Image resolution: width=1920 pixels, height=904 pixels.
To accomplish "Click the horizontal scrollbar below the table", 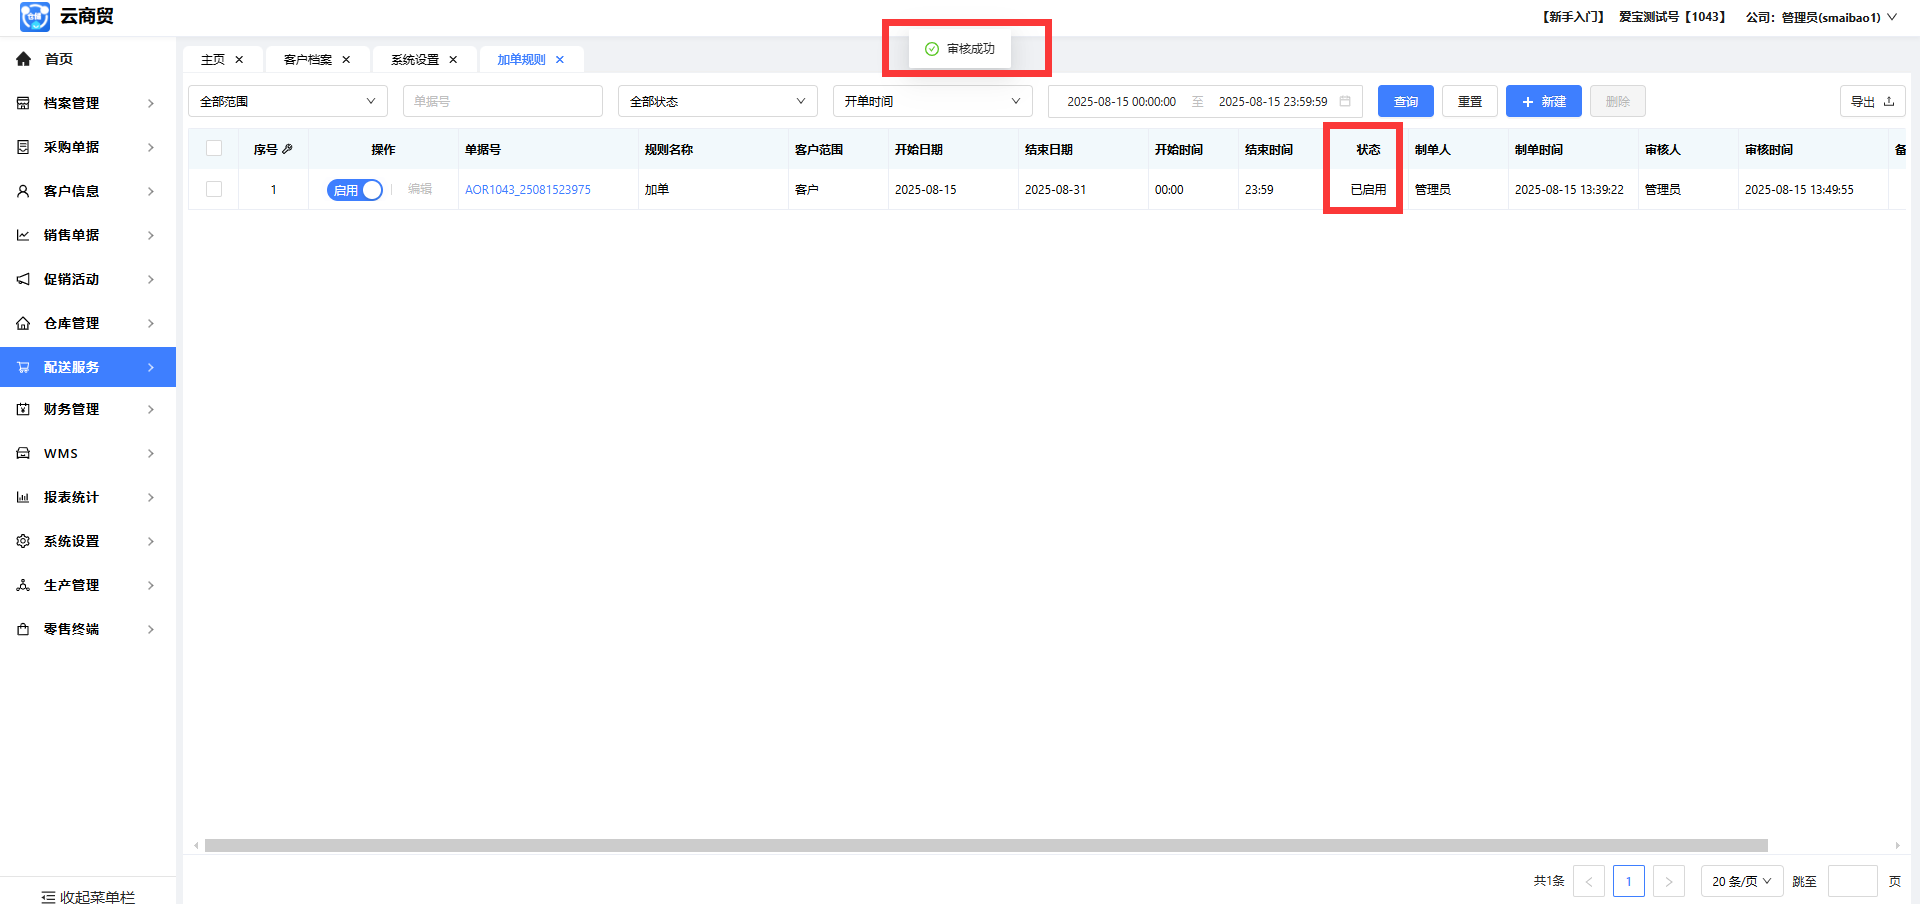I will pyautogui.click(x=985, y=846).
